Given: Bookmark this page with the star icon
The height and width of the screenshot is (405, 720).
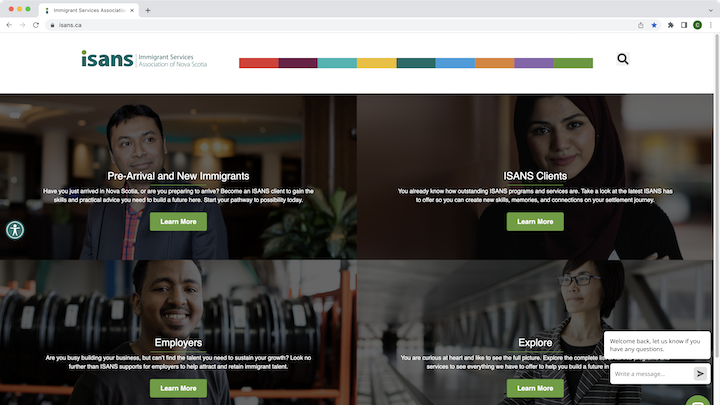Looking at the screenshot, I should 654,25.
